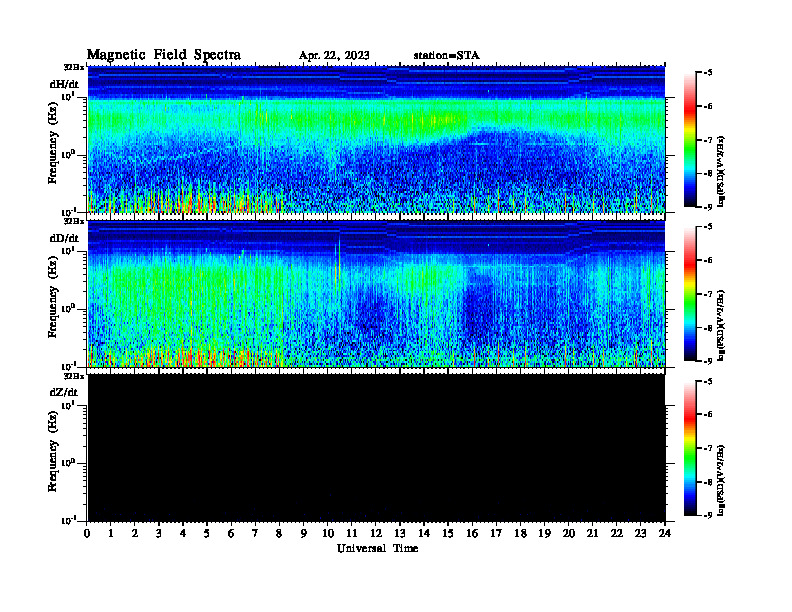Click hour "10" on the Universal Time axis
The image size is (792, 612).
click(328, 533)
